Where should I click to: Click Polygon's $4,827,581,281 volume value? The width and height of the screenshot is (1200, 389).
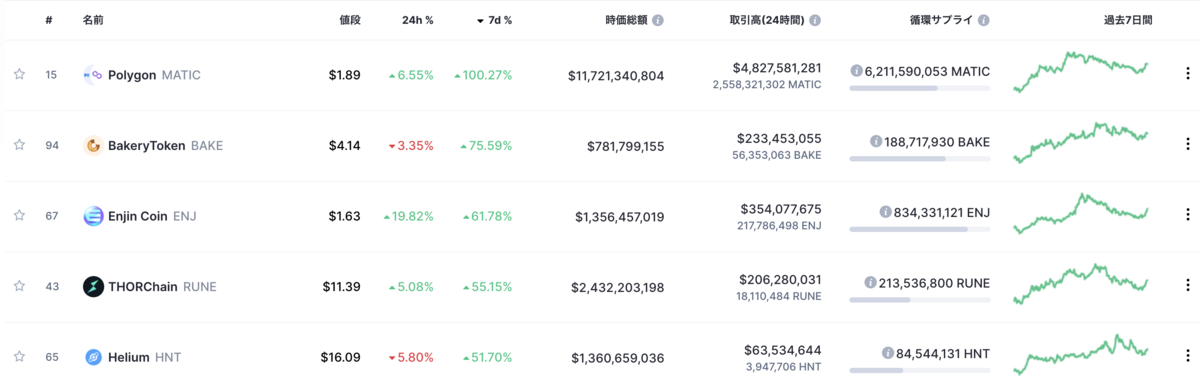pos(777,68)
